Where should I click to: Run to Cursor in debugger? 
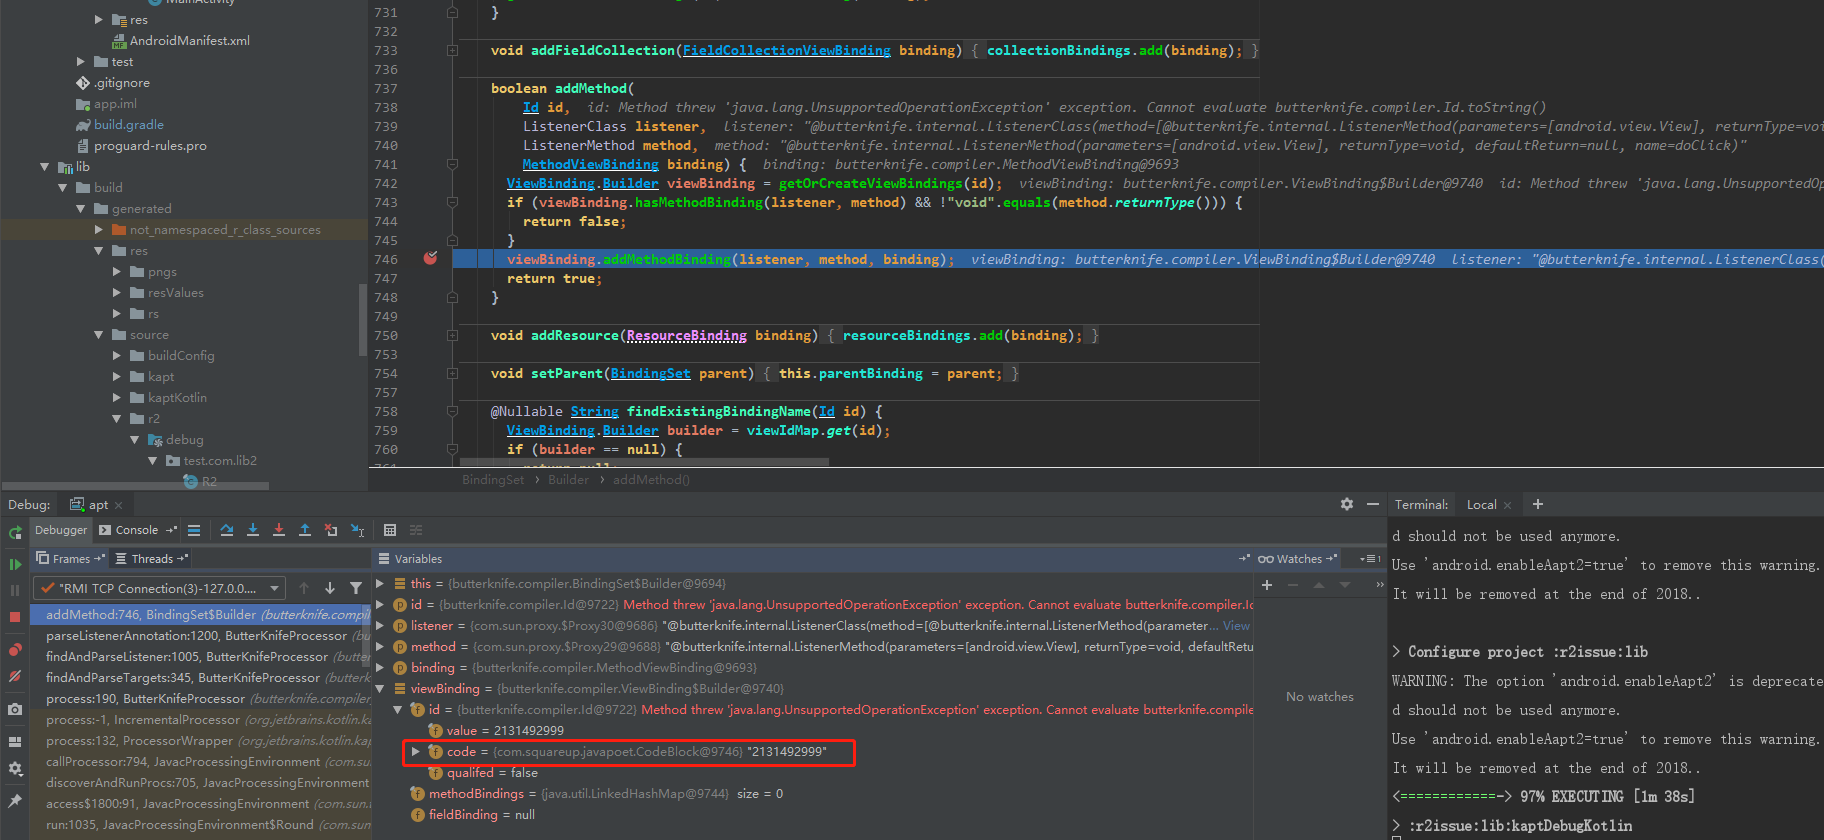pyautogui.click(x=357, y=530)
